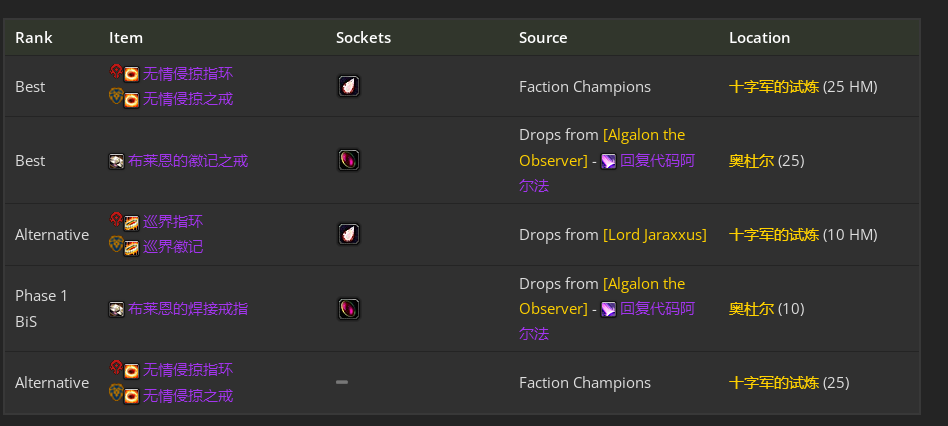948x426 pixels.
Task: Click the white gem socket icon in first row
Action: 349,86
